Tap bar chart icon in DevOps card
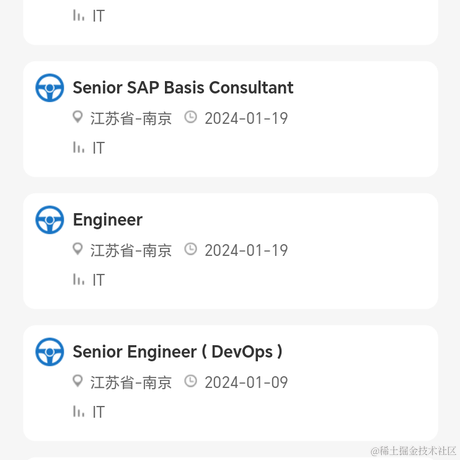The image size is (460, 460). pyautogui.click(x=78, y=411)
